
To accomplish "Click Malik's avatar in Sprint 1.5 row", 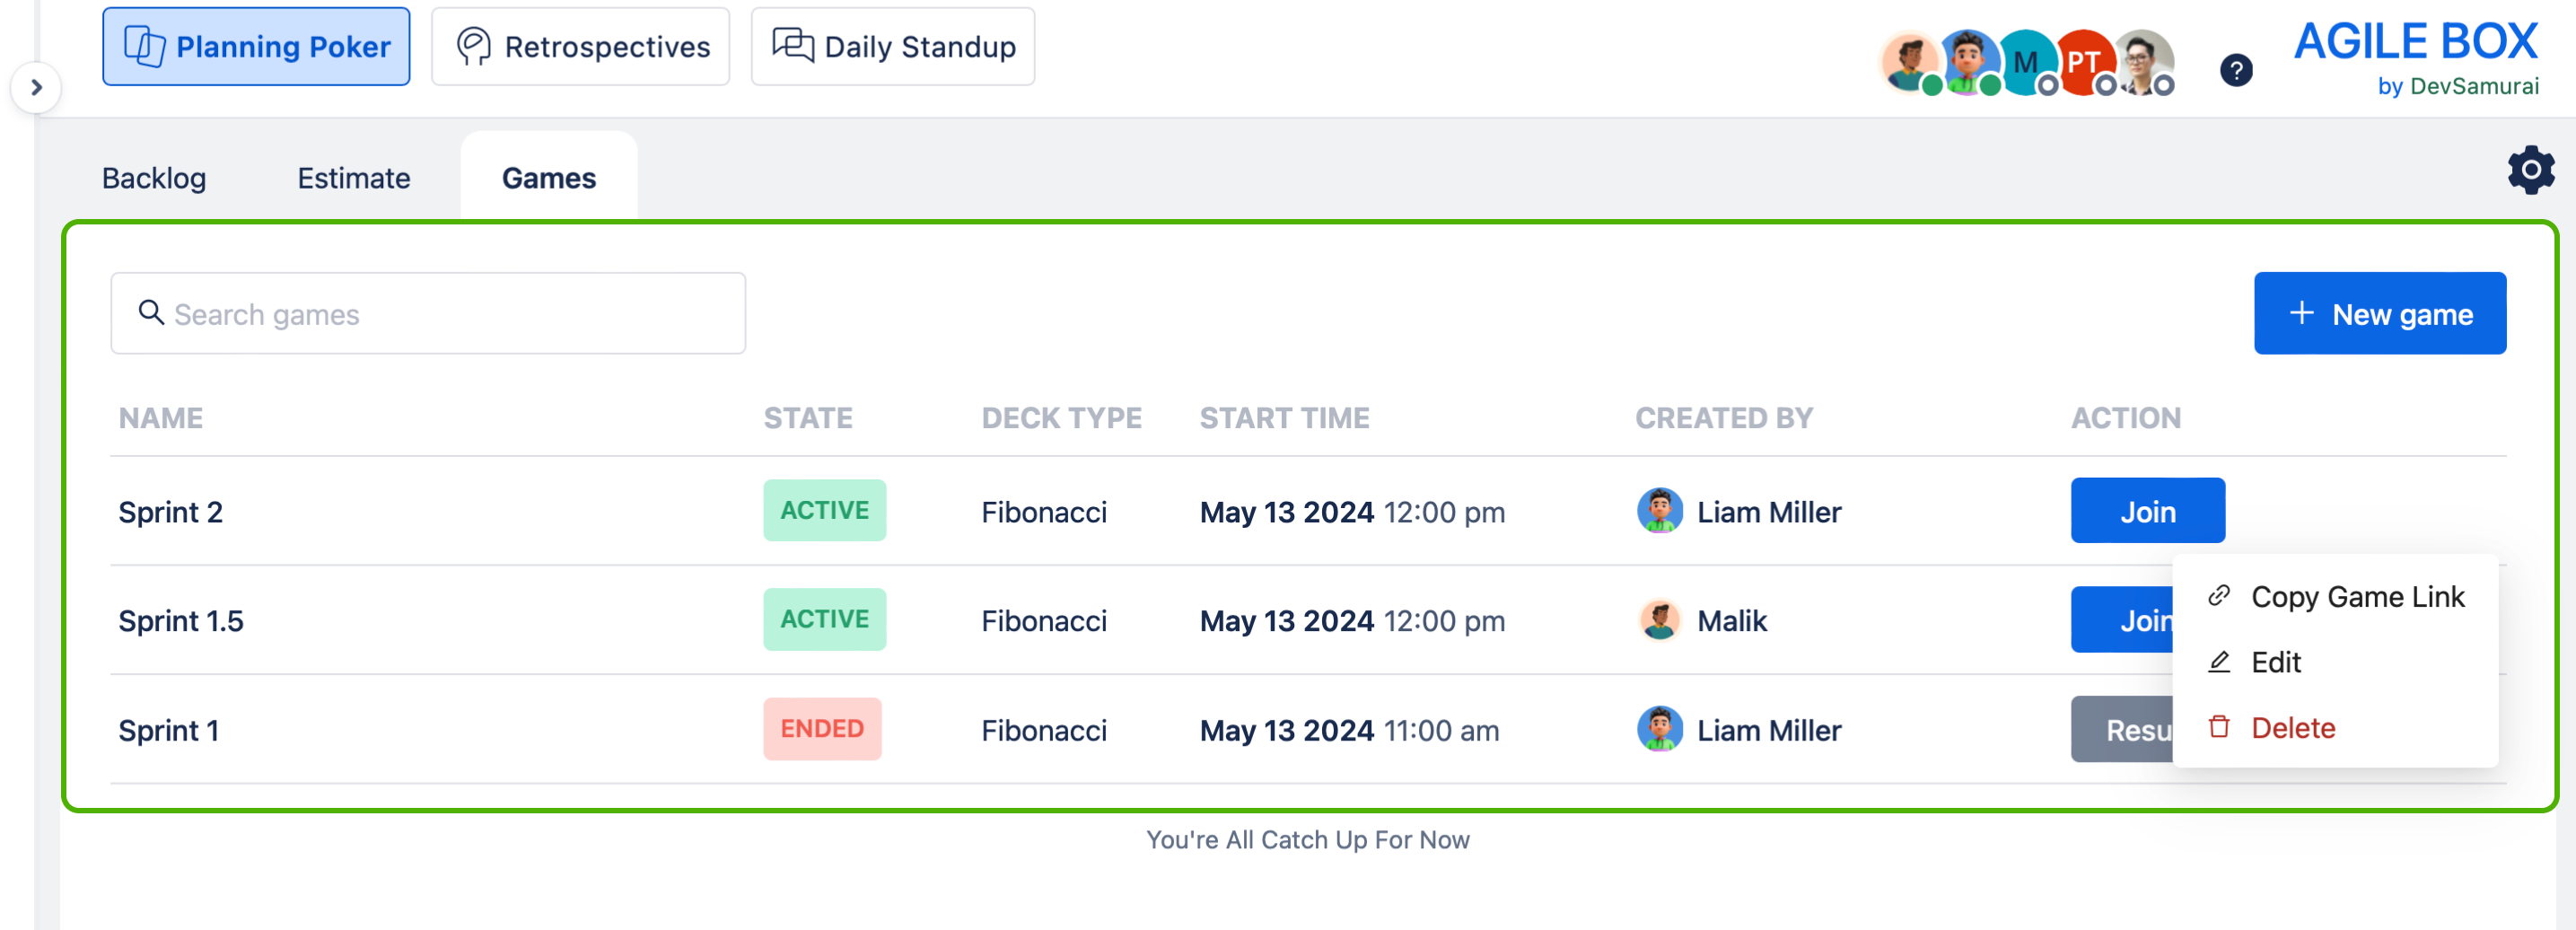I will click(x=1659, y=620).
